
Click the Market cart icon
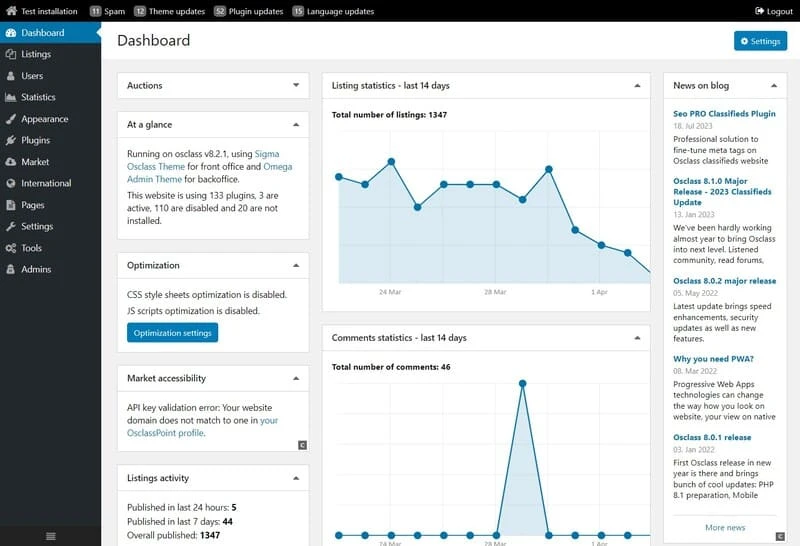(x=10, y=162)
